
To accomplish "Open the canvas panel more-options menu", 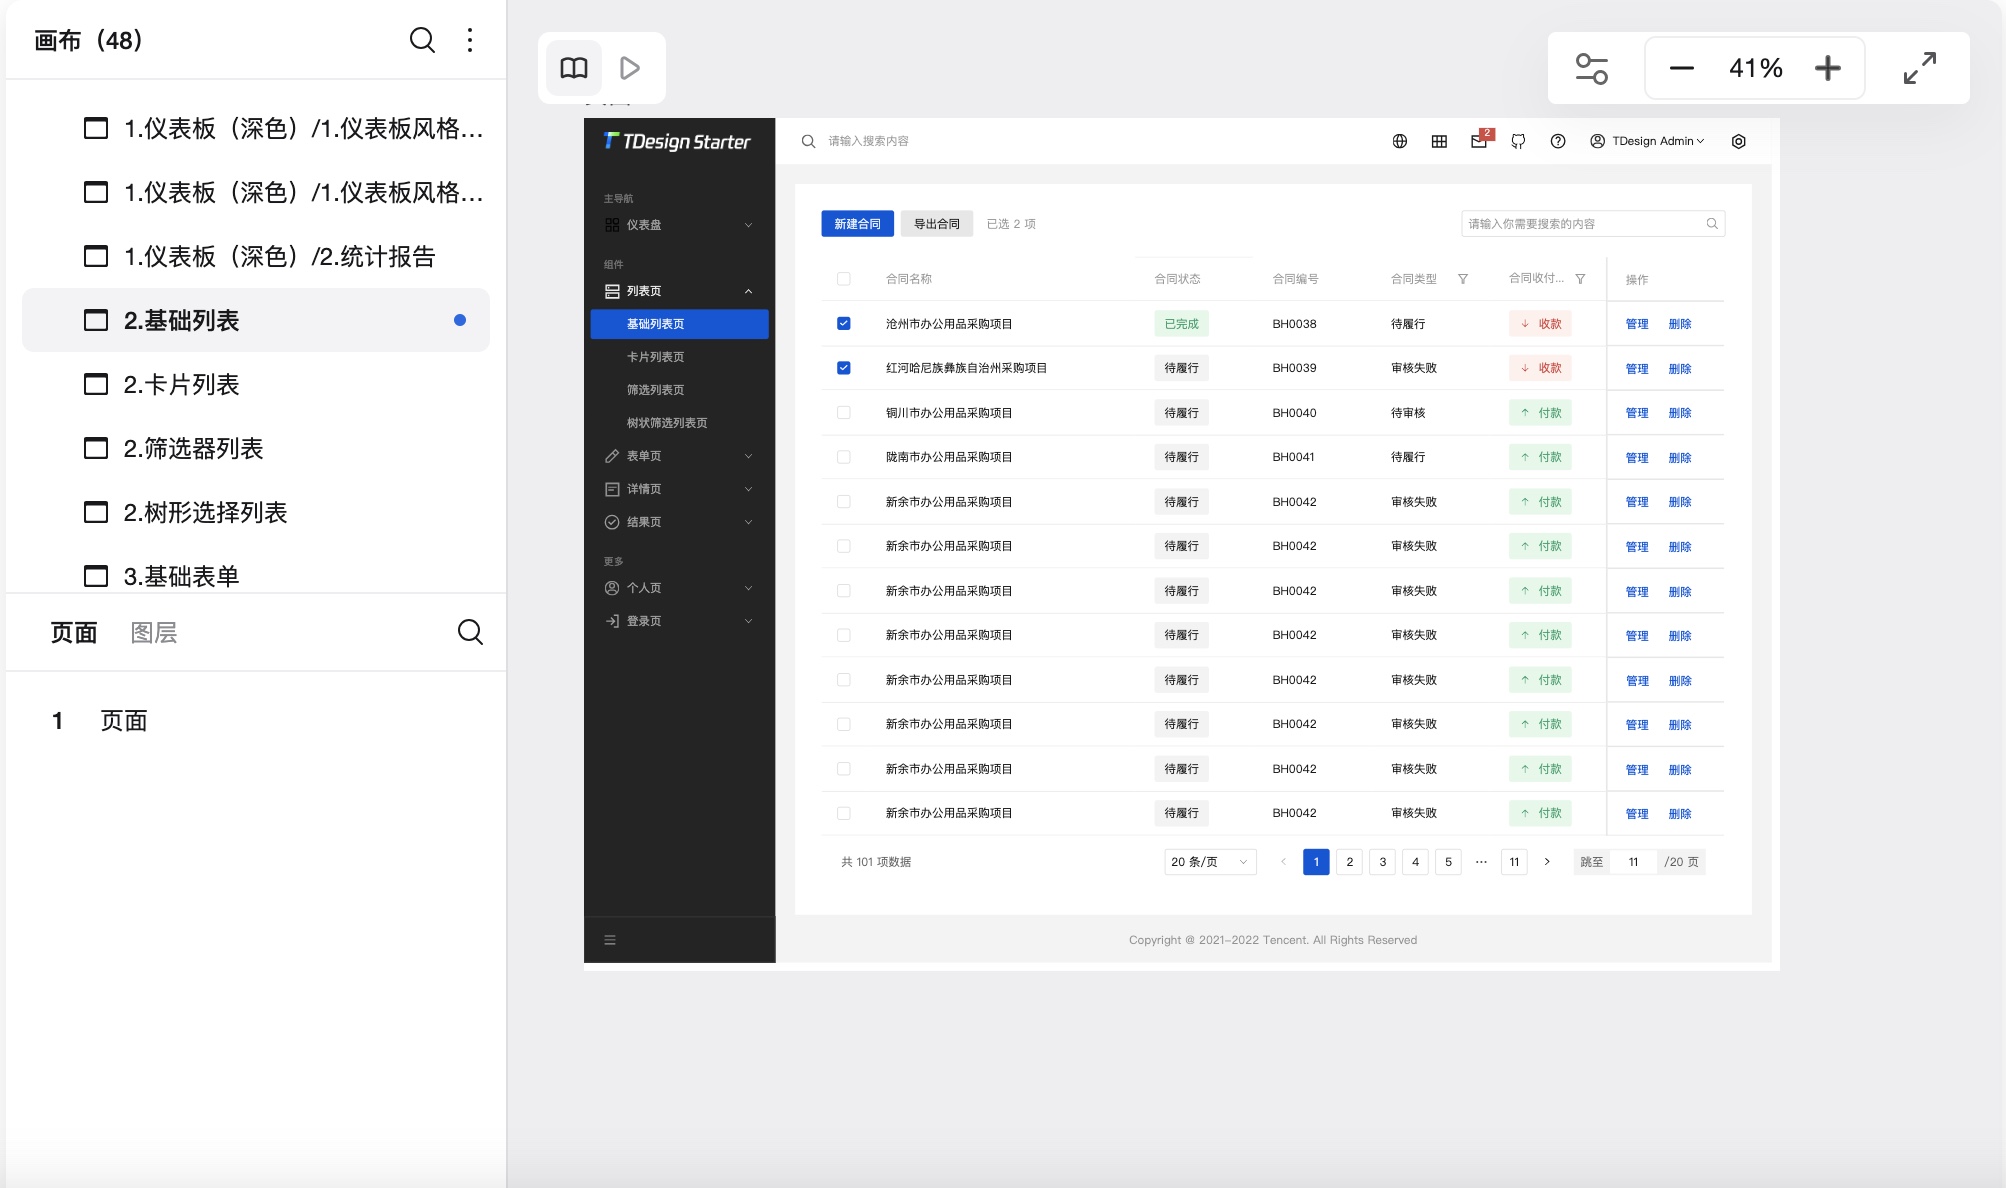I will coord(470,40).
